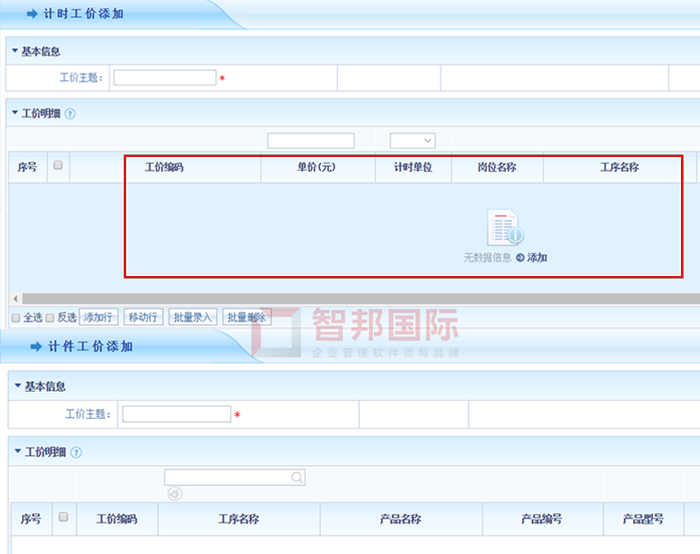Collapse the upper 基本信息 section
This screenshot has width=700, height=554.
pyautogui.click(x=14, y=50)
